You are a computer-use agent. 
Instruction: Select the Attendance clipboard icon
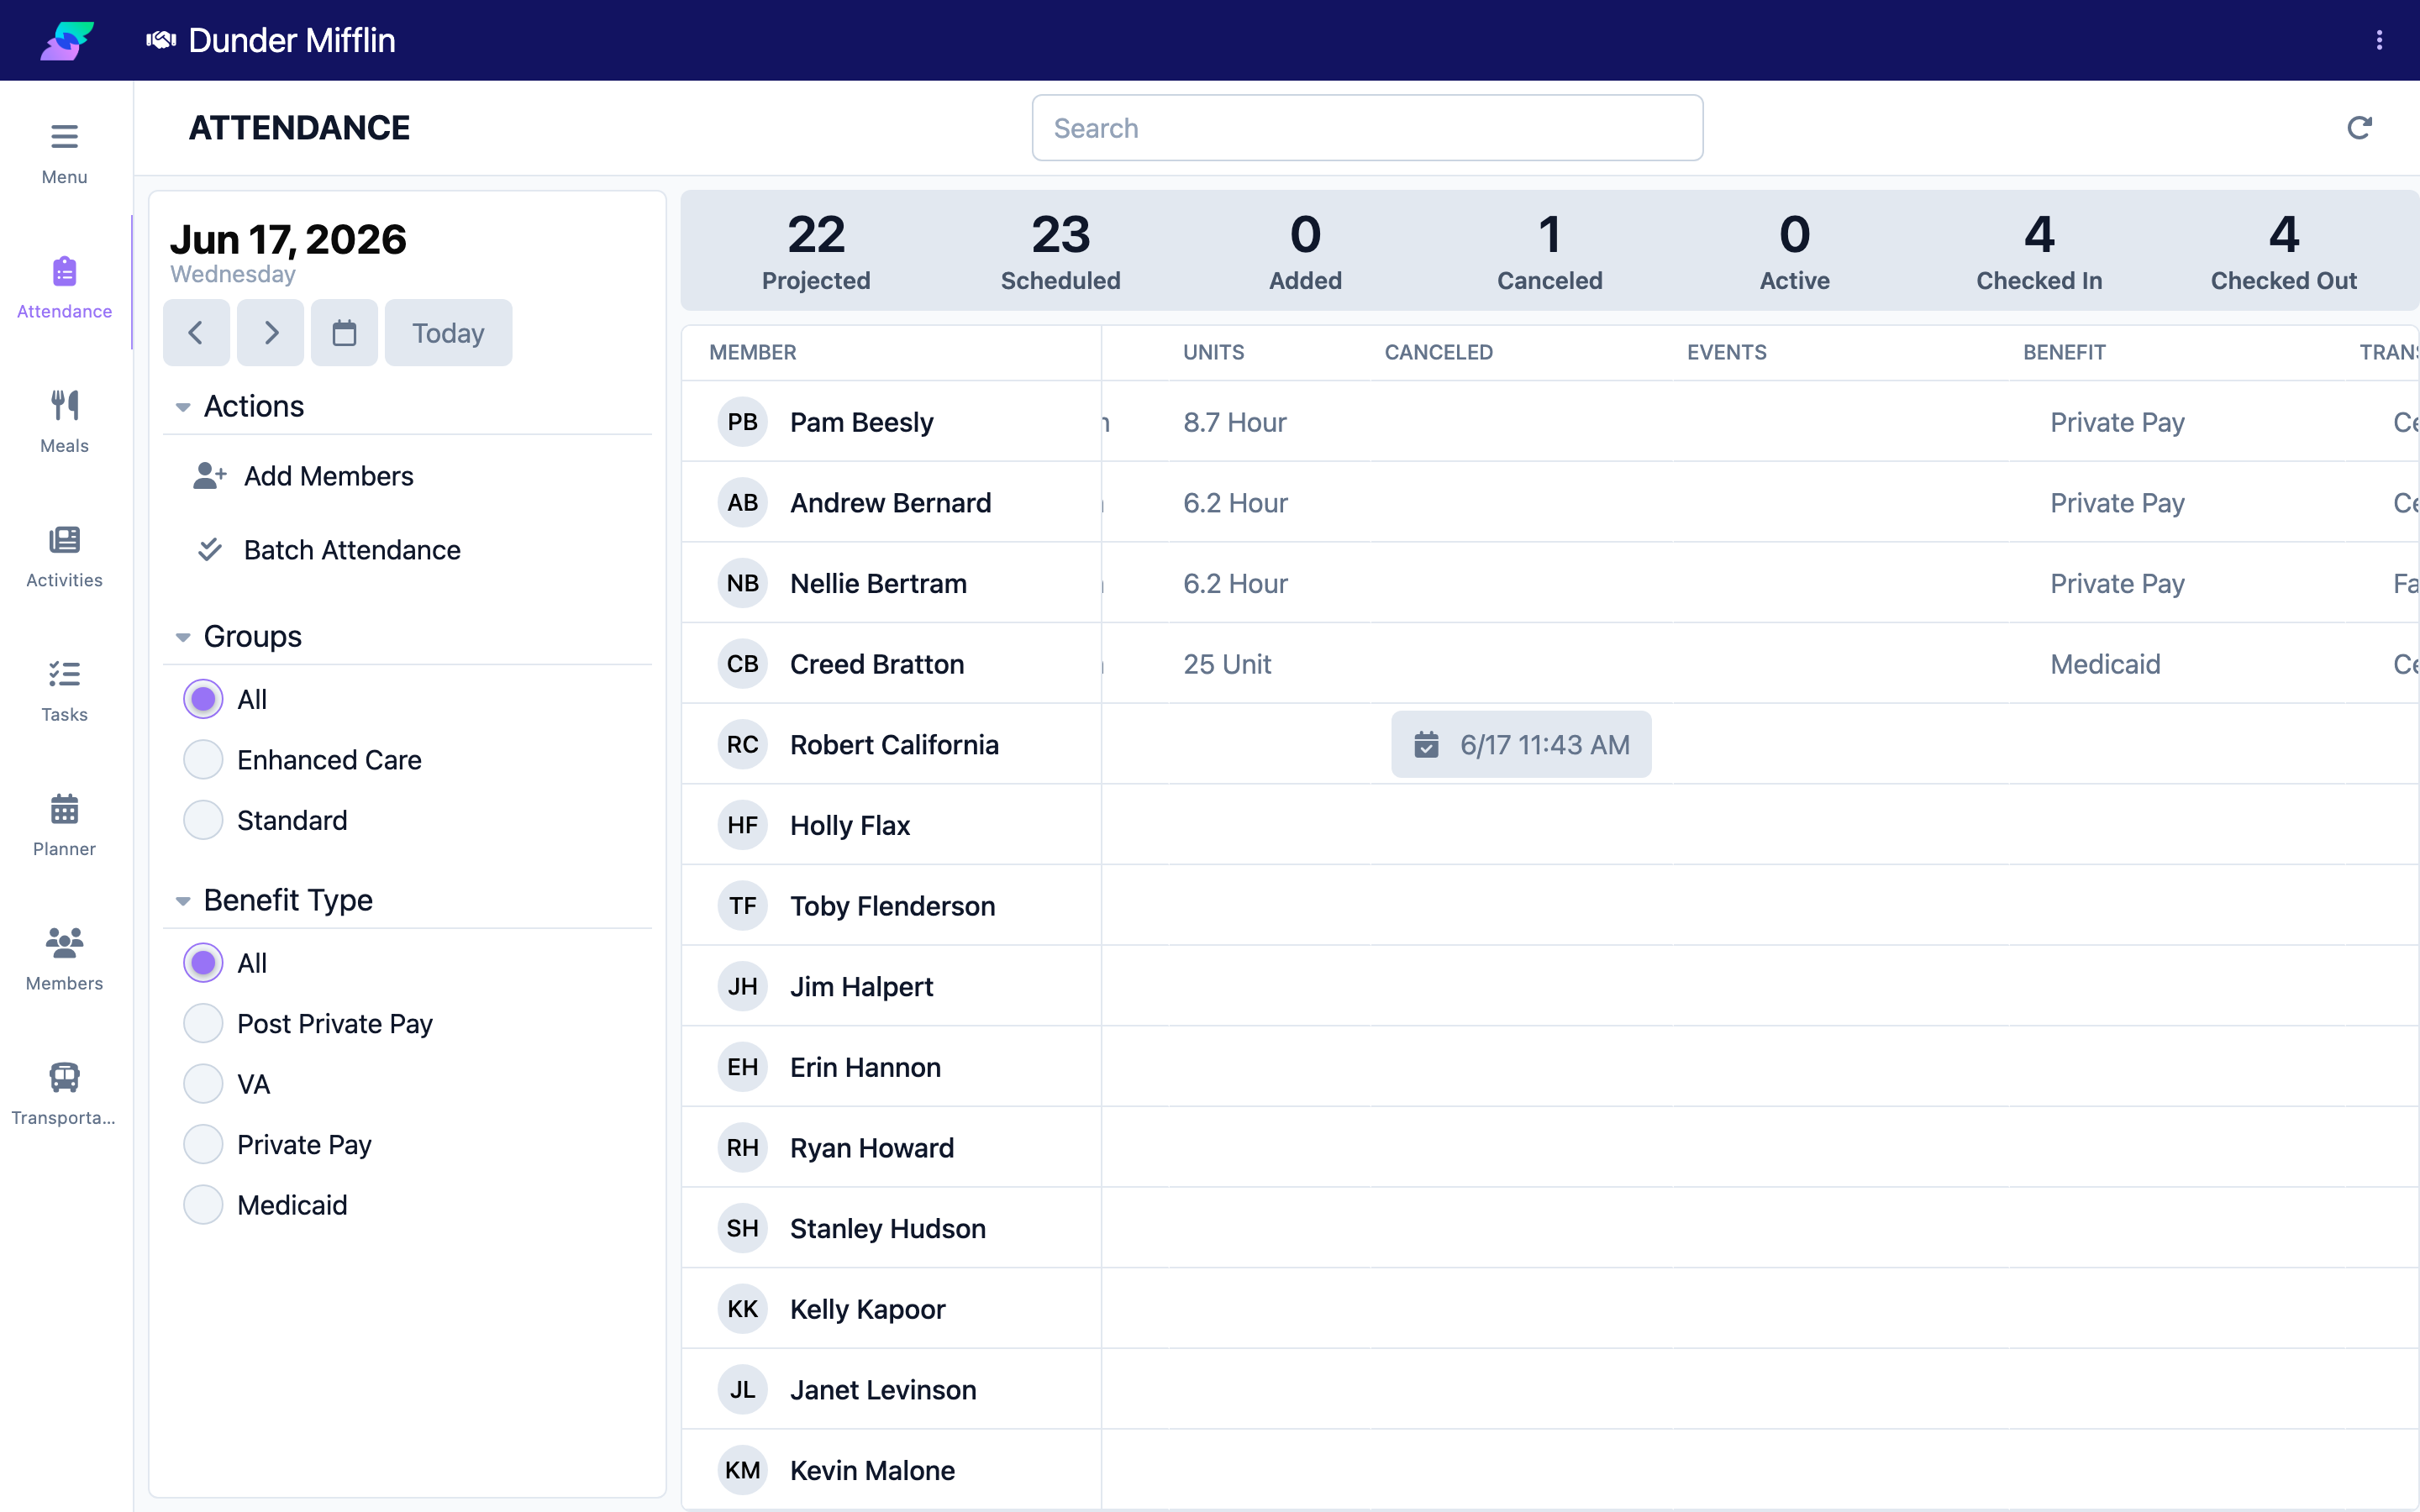(x=64, y=271)
